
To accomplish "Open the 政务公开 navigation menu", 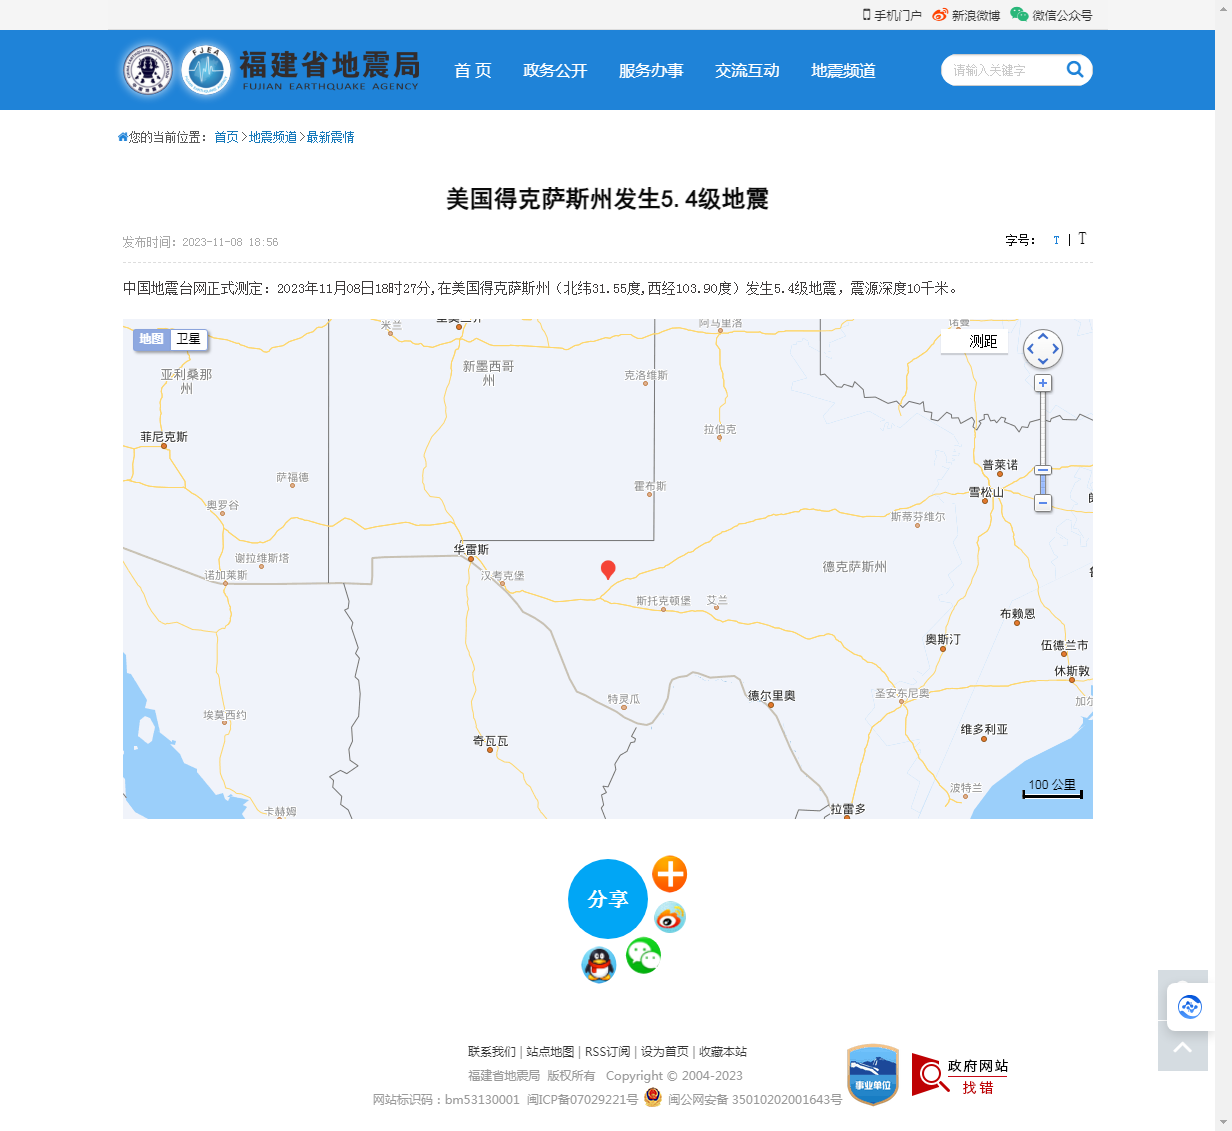I will [555, 70].
